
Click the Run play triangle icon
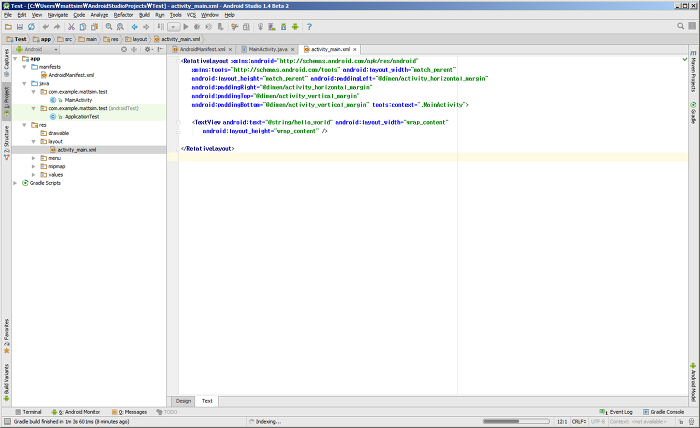(186, 27)
